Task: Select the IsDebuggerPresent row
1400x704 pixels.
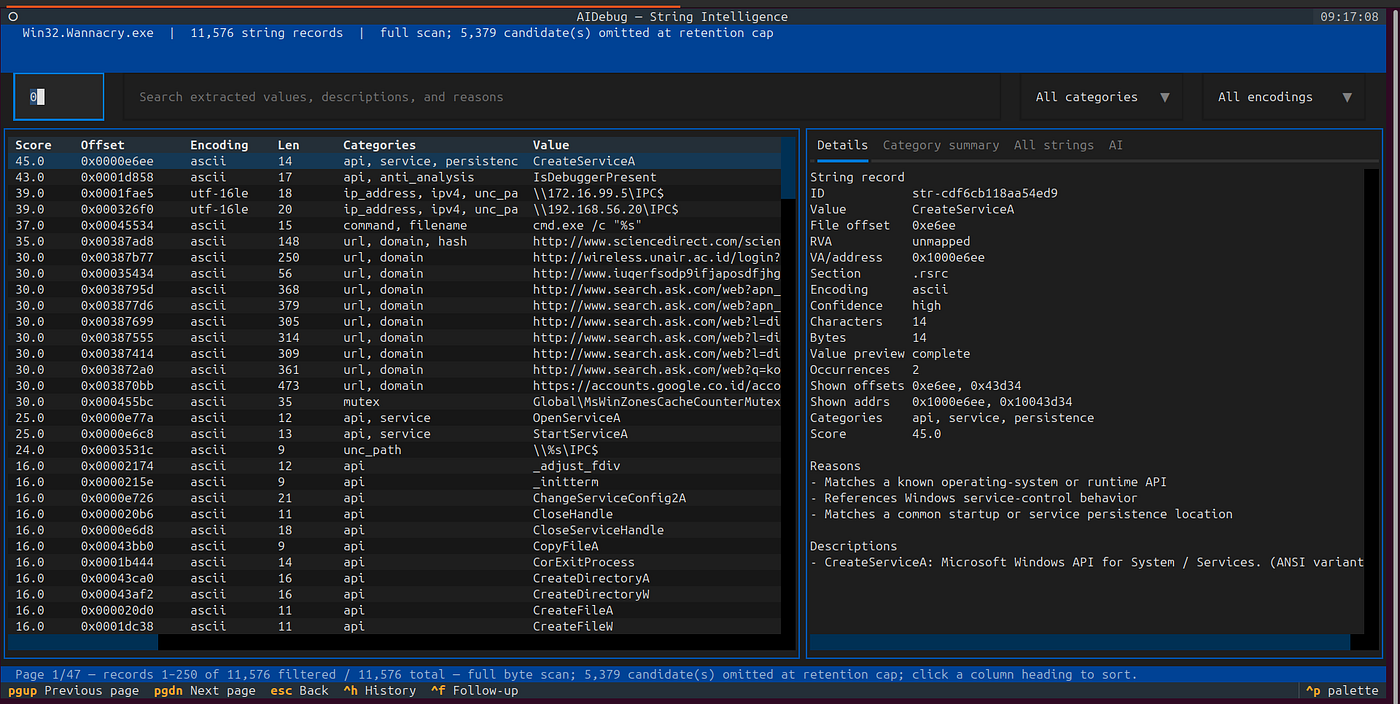Action: (x=395, y=177)
